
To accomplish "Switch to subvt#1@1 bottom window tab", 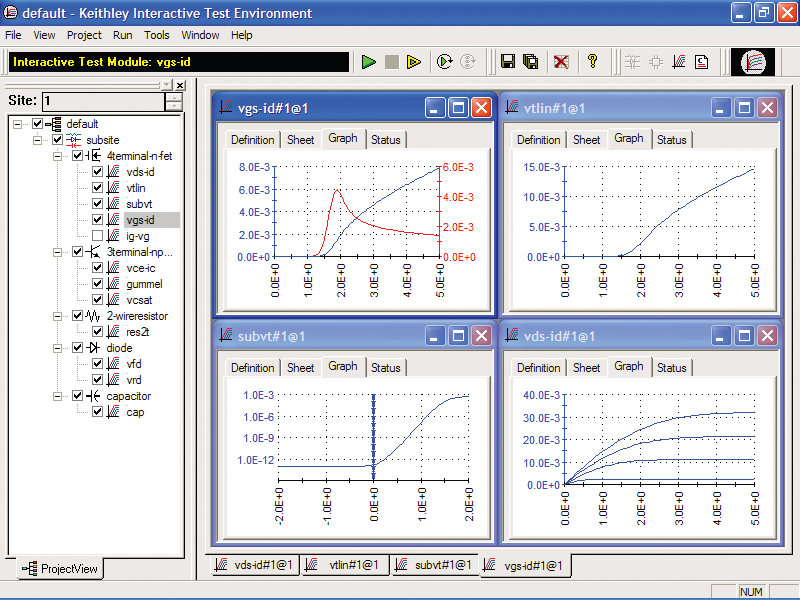I will pyautogui.click(x=435, y=565).
